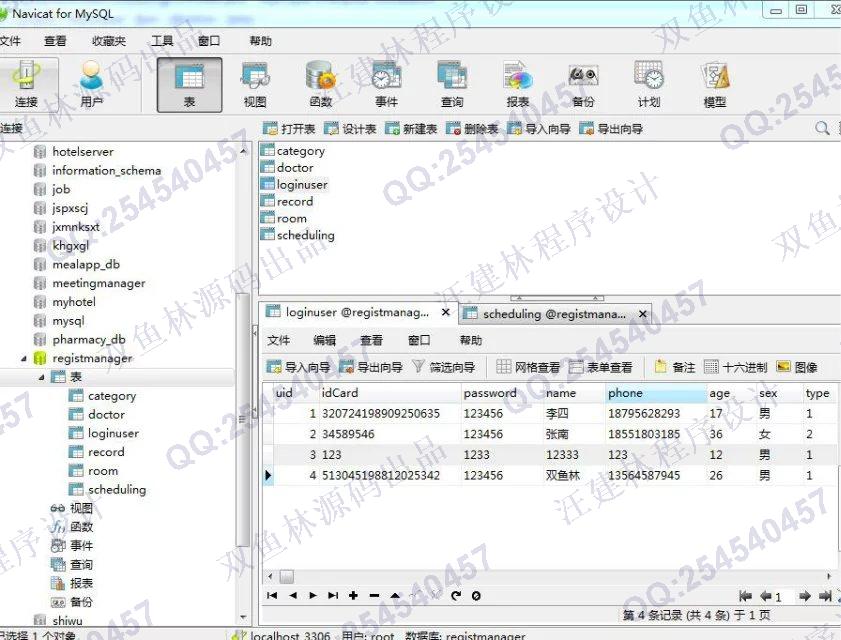
Task: Go to last record navigation button
Action: [x=333, y=595]
